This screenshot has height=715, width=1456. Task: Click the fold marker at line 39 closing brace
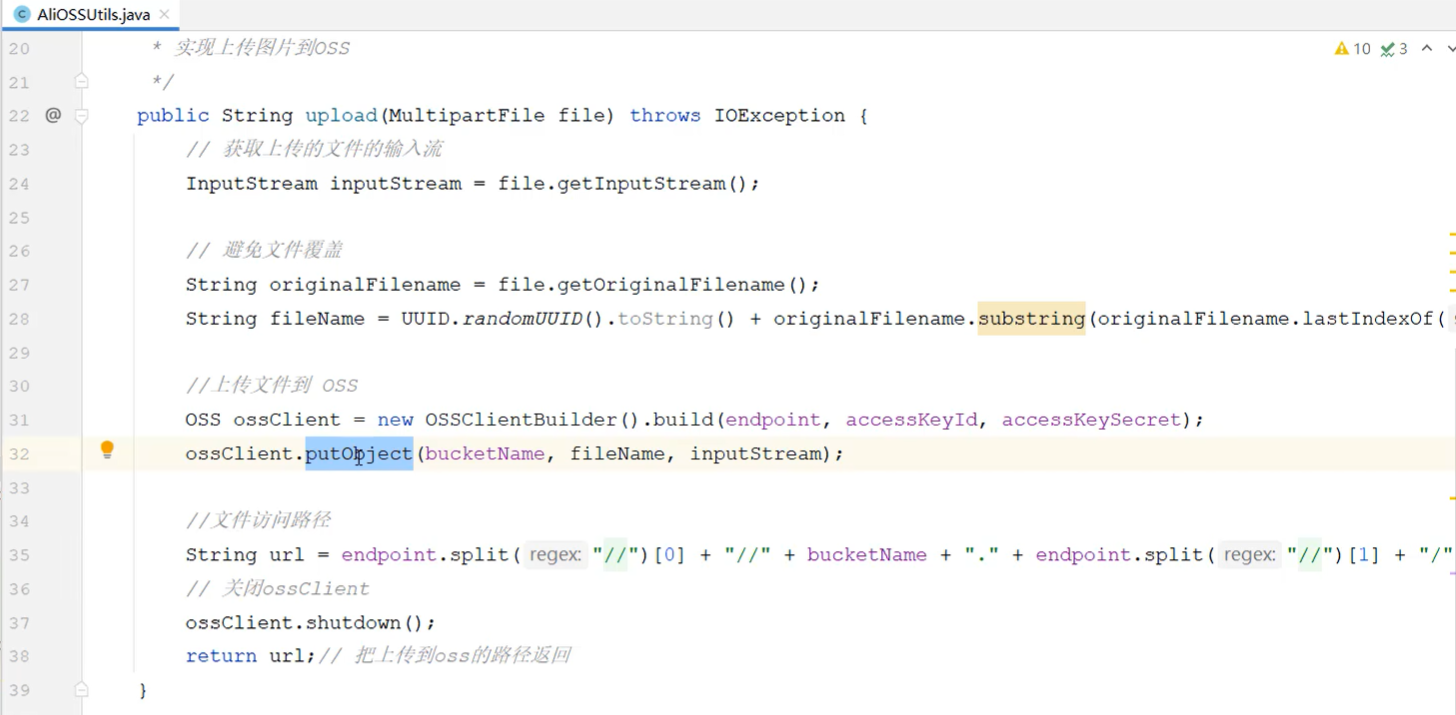click(x=82, y=690)
